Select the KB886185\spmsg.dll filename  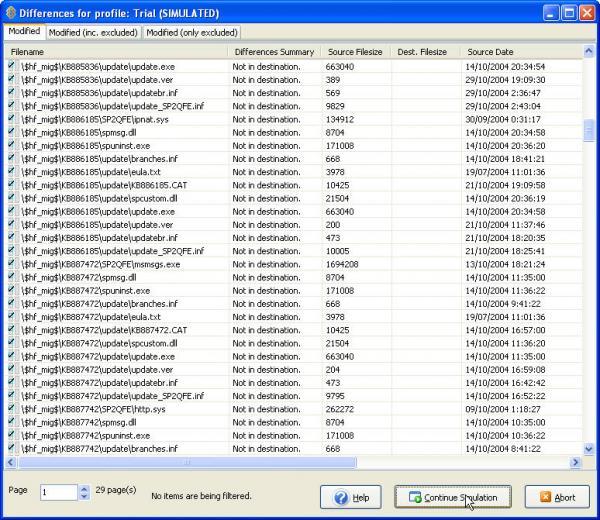click(x=79, y=132)
